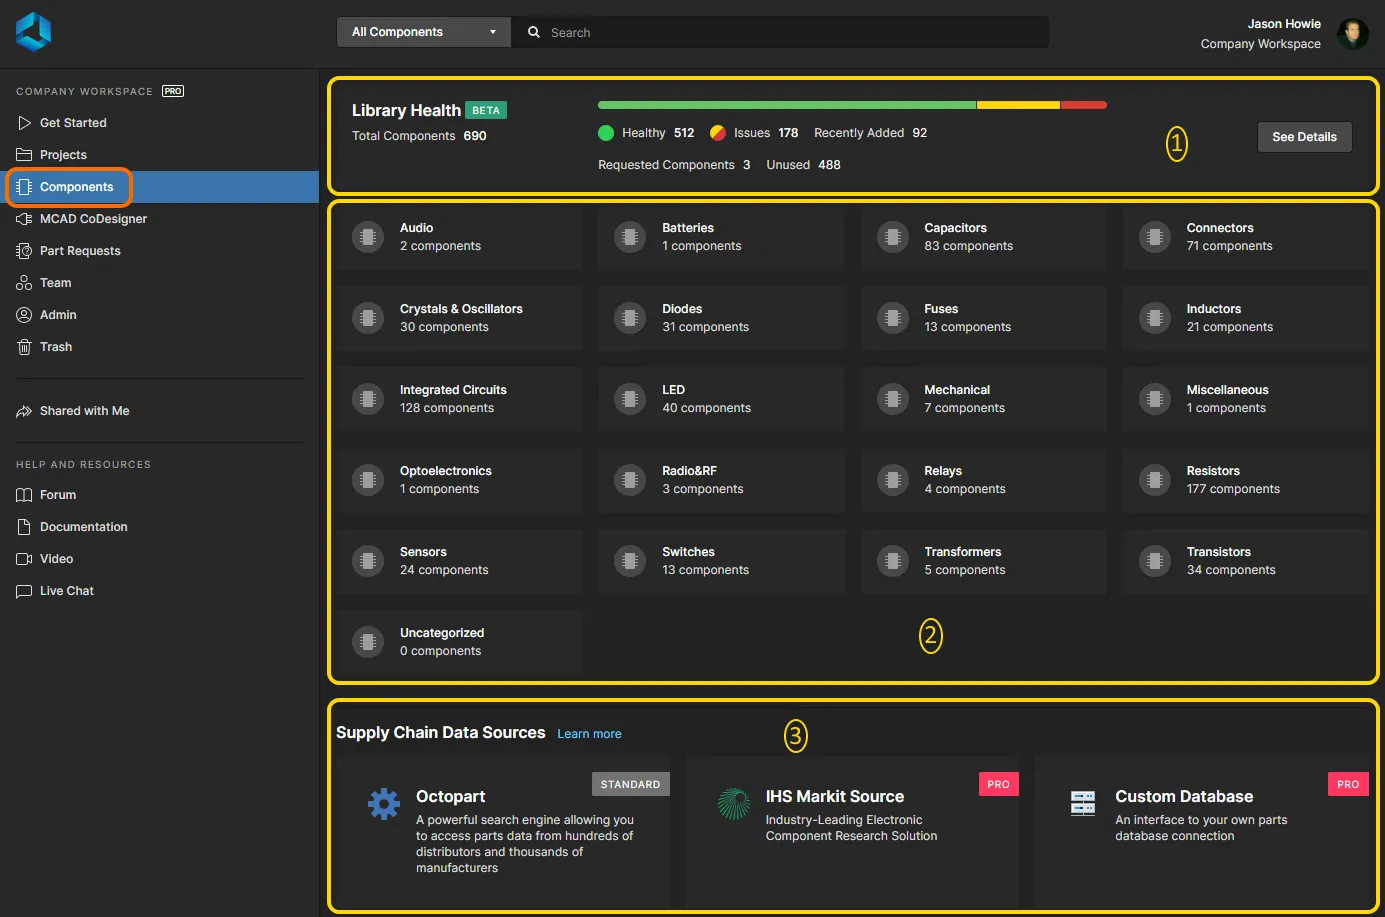Click the Switches category label
The width and height of the screenshot is (1385, 917).
click(x=688, y=552)
